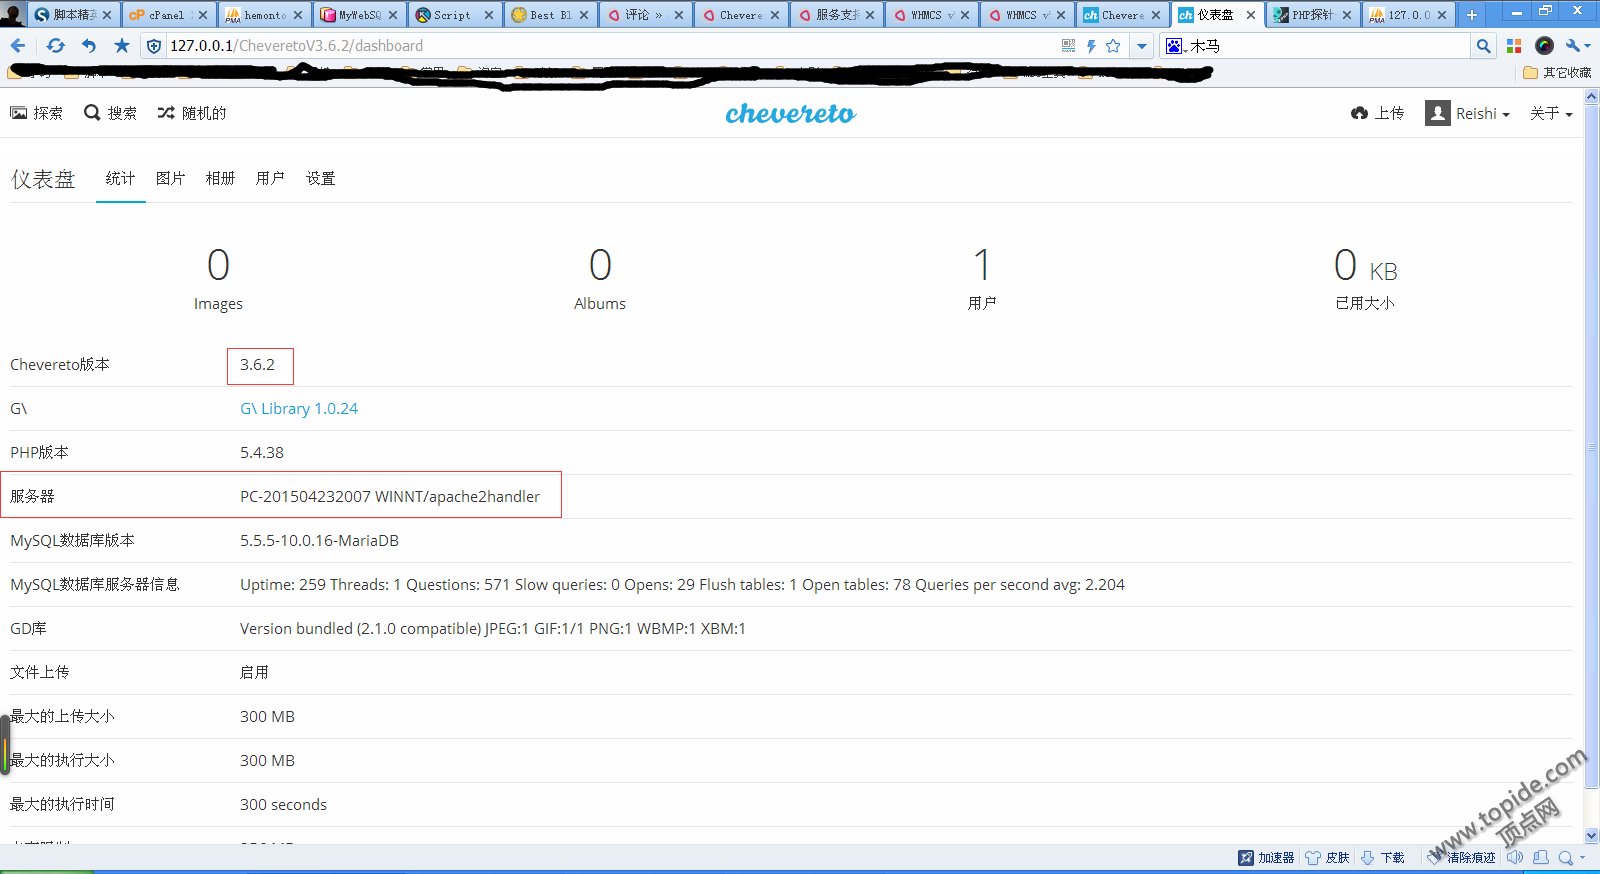The height and width of the screenshot is (874, 1600).
Task: Click the vertical scrollbar down arrow
Action: (1591, 836)
